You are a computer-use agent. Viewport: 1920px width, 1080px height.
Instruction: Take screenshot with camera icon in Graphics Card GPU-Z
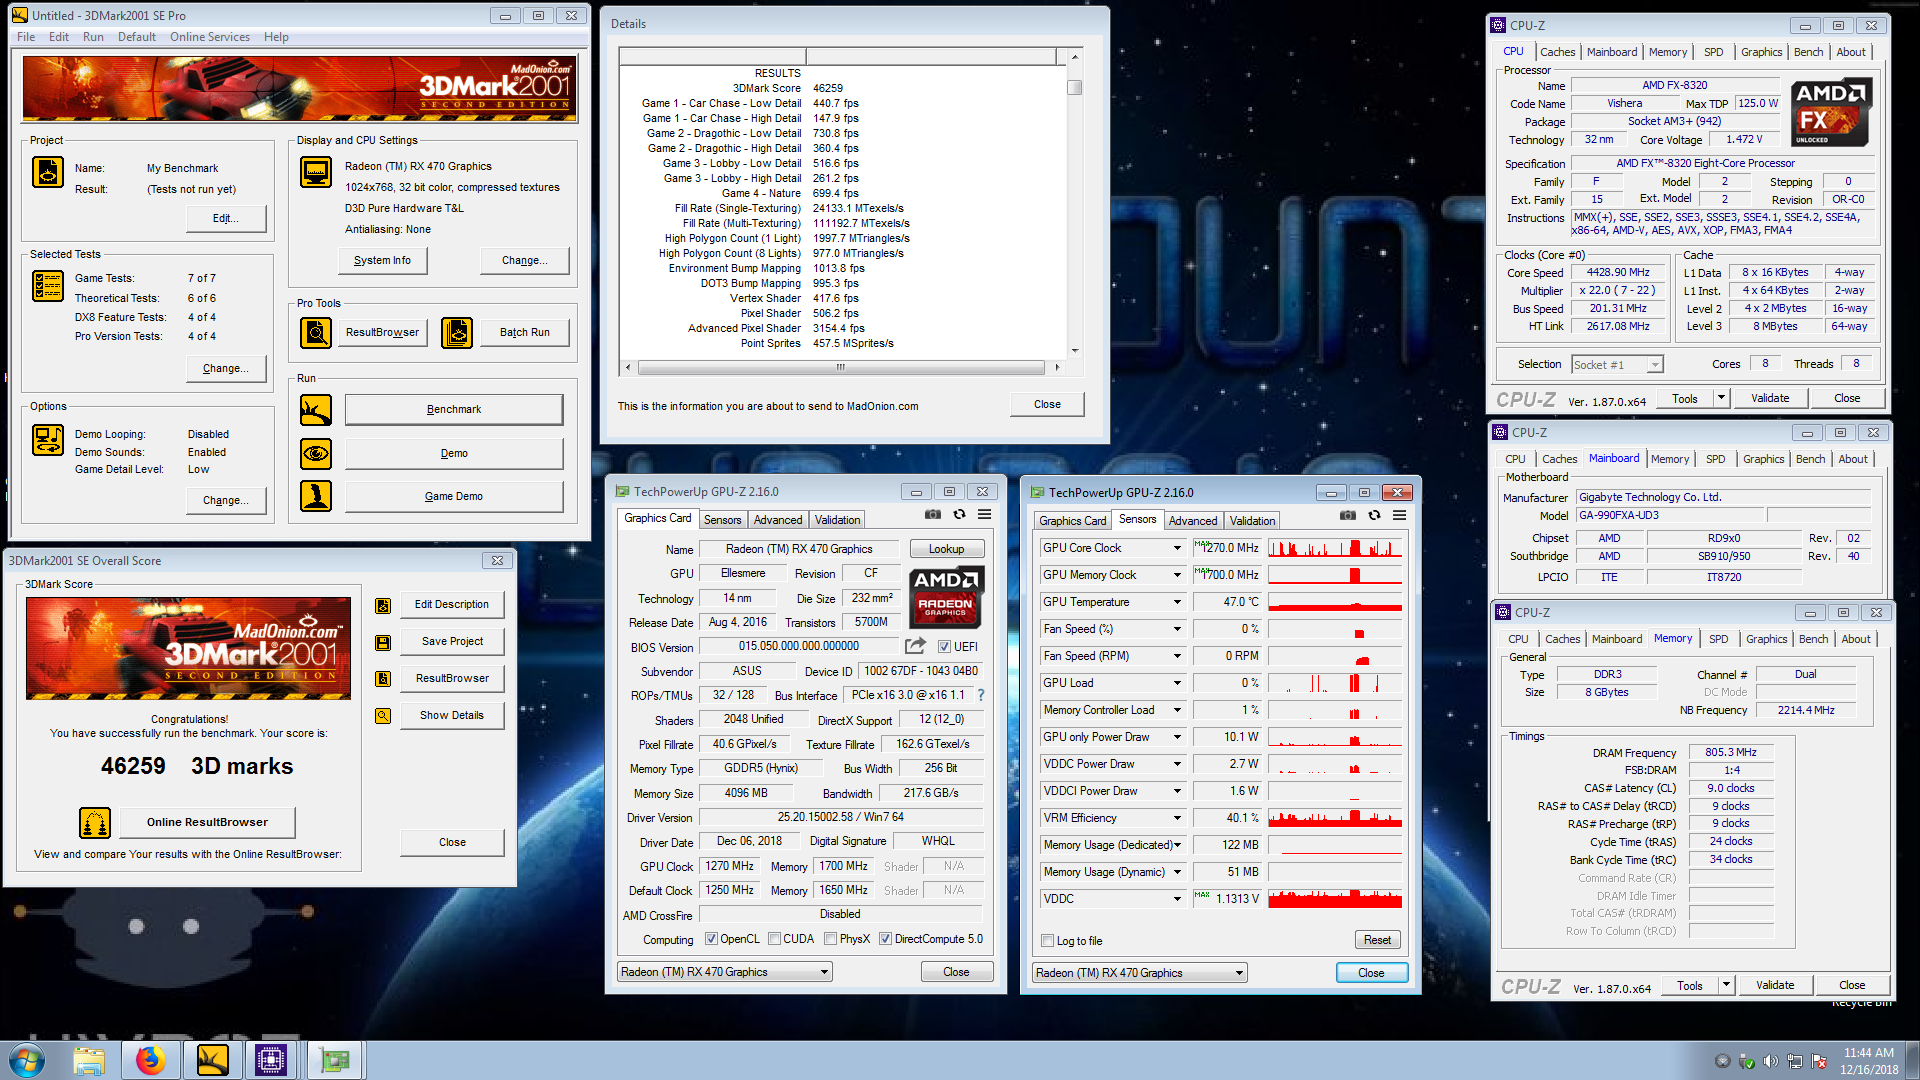933,515
